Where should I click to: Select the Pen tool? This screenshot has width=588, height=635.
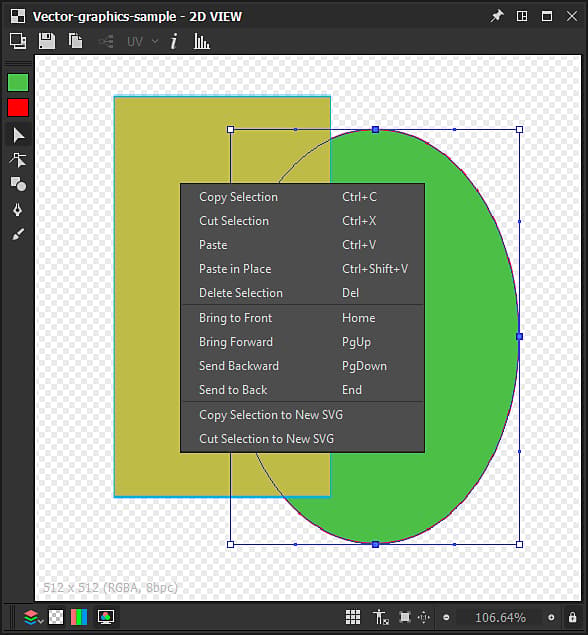coord(17,209)
